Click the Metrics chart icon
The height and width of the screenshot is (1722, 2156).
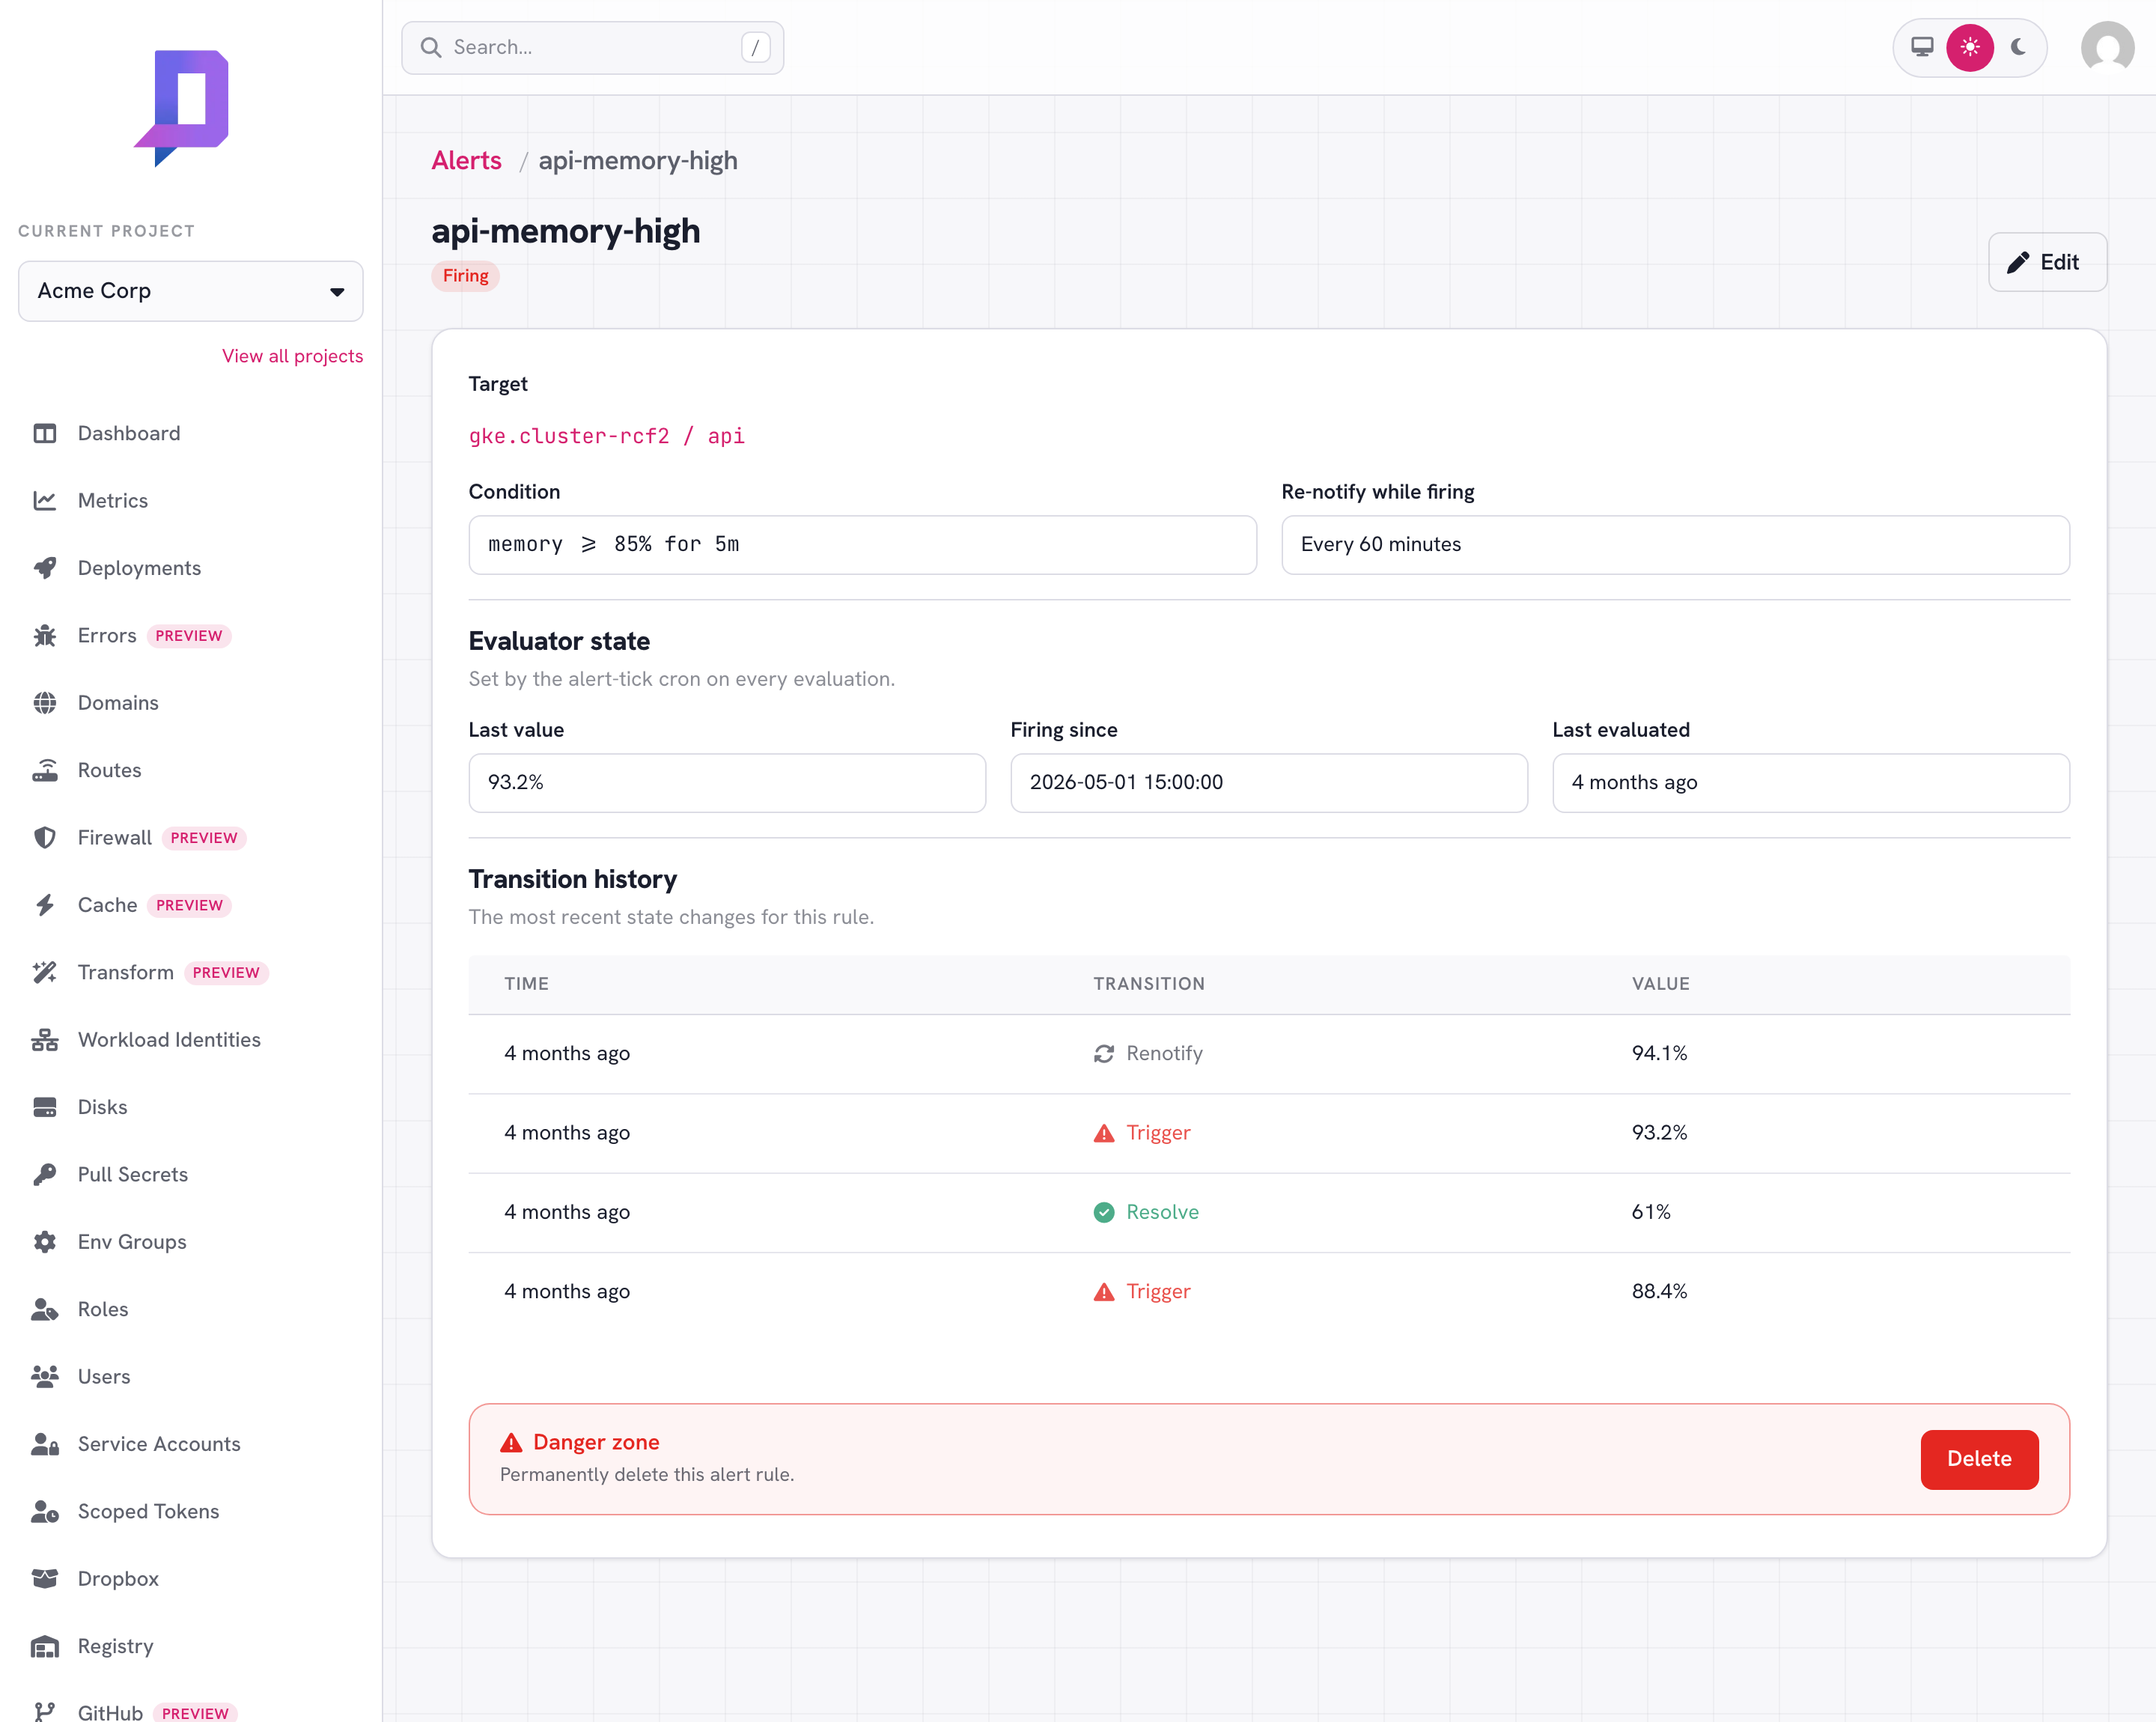pyautogui.click(x=45, y=501)
